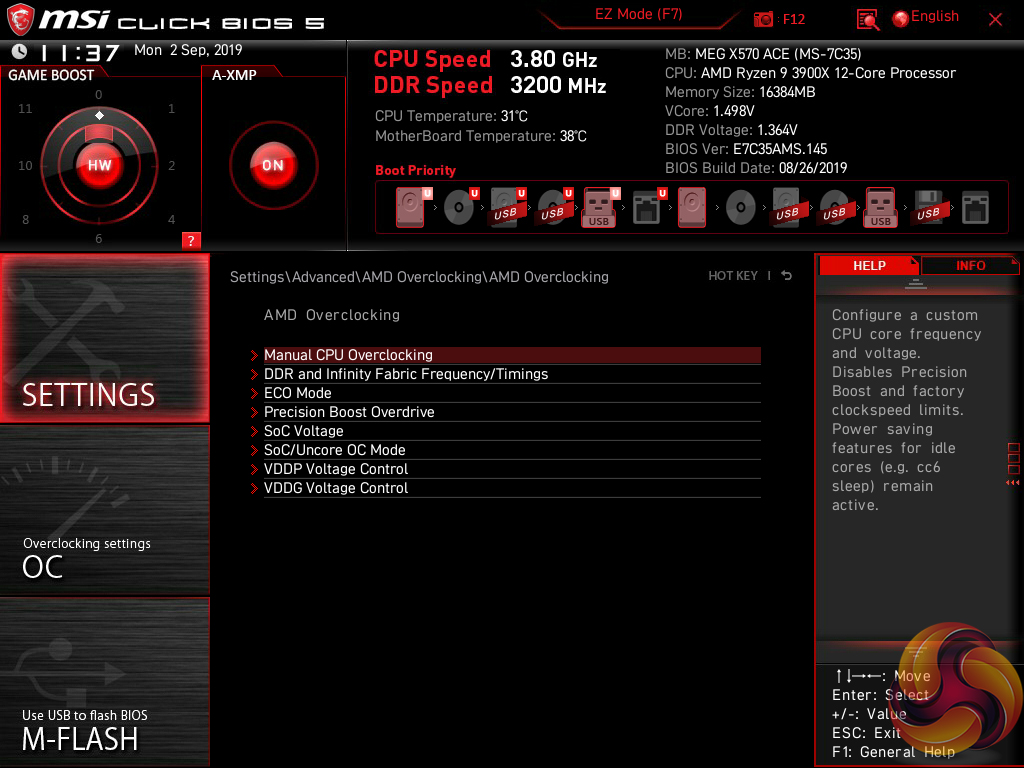Click the Memory Size 16384MB text

tap(740, 92)
